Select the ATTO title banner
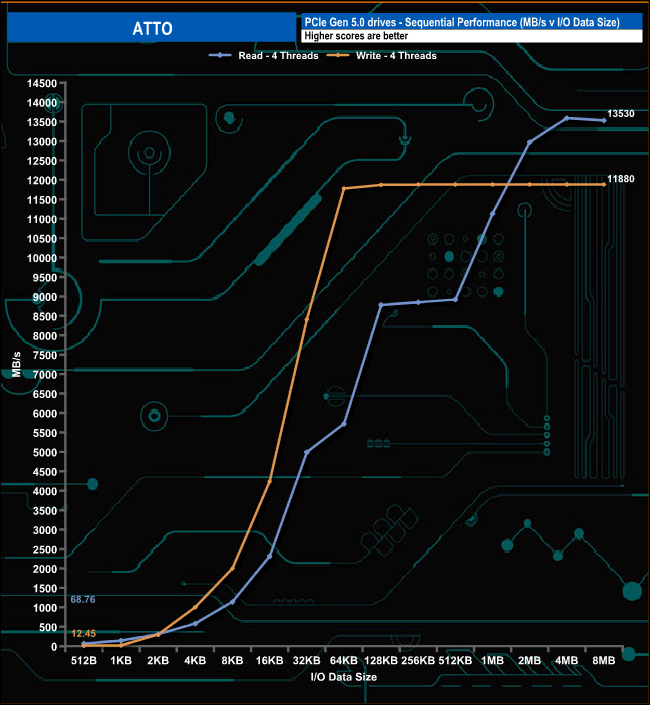 coord(151,29)
